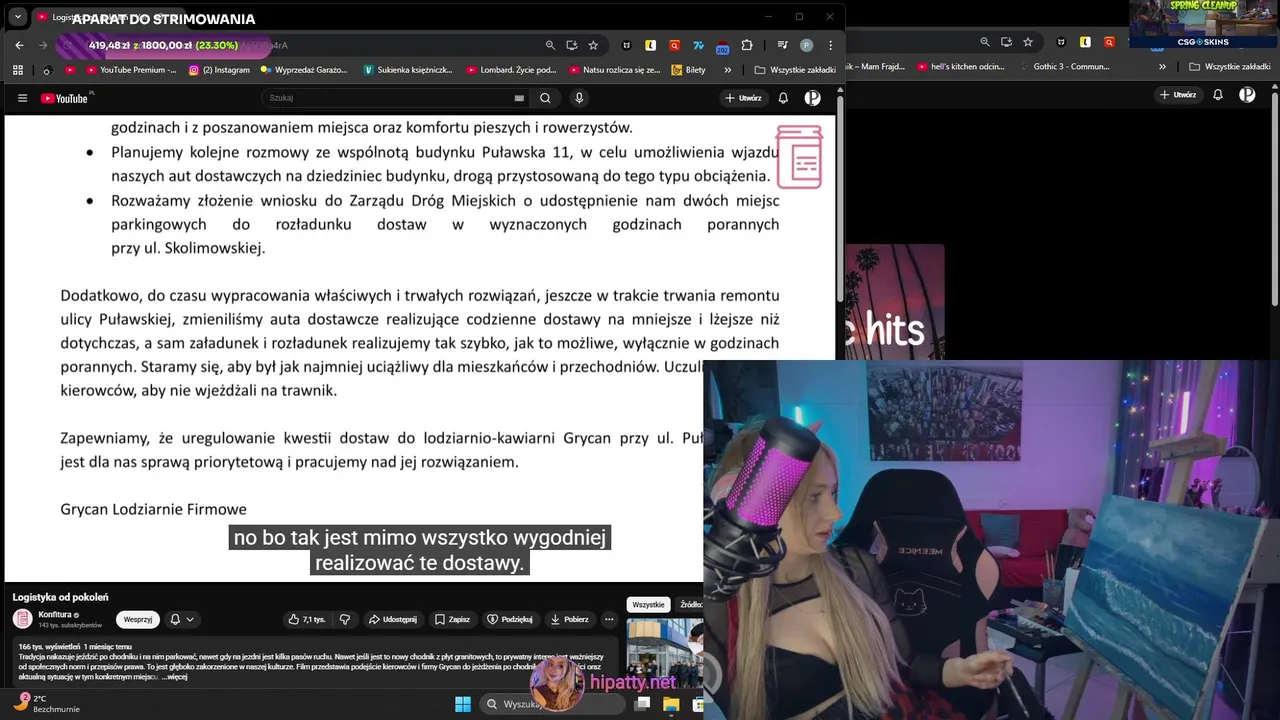This screenshot has height=720, width=1280.
Task: Click the YouTube search magnifier button
Action: tap(545, 98)
